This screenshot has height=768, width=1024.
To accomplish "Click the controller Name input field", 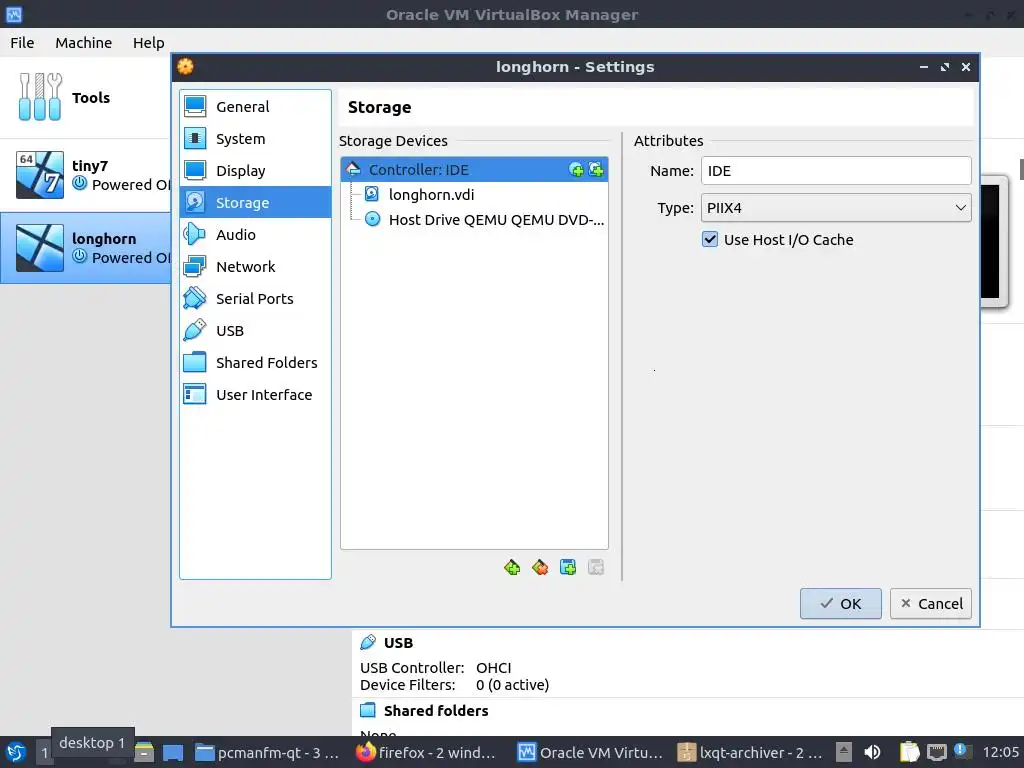I will (836, 170).
